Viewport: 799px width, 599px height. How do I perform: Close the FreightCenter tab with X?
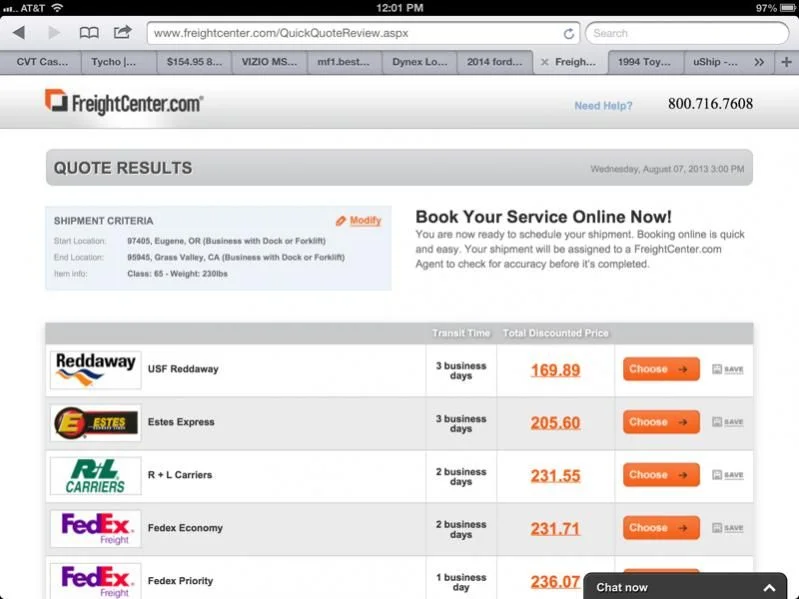[544, 62]
